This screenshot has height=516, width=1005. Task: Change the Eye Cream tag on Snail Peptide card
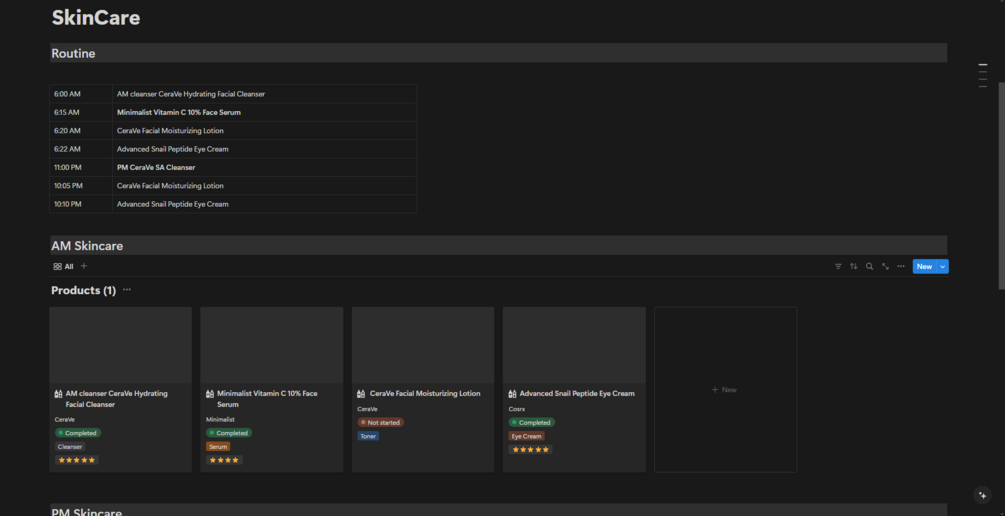click(x=527, y=436)
